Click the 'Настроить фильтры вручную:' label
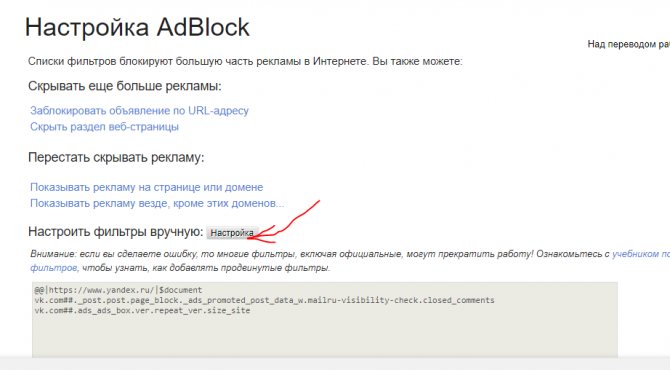 coord(115,232)
